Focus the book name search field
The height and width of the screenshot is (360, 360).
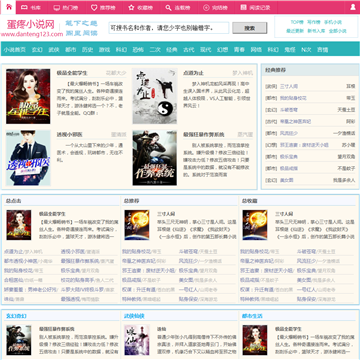[x=169, y=28]
